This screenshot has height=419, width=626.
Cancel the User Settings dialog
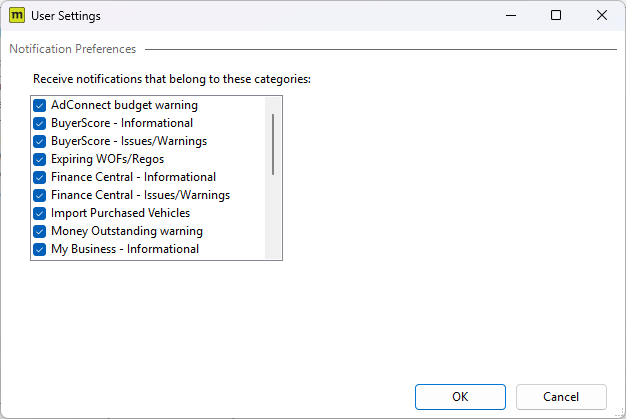point(561,397)
